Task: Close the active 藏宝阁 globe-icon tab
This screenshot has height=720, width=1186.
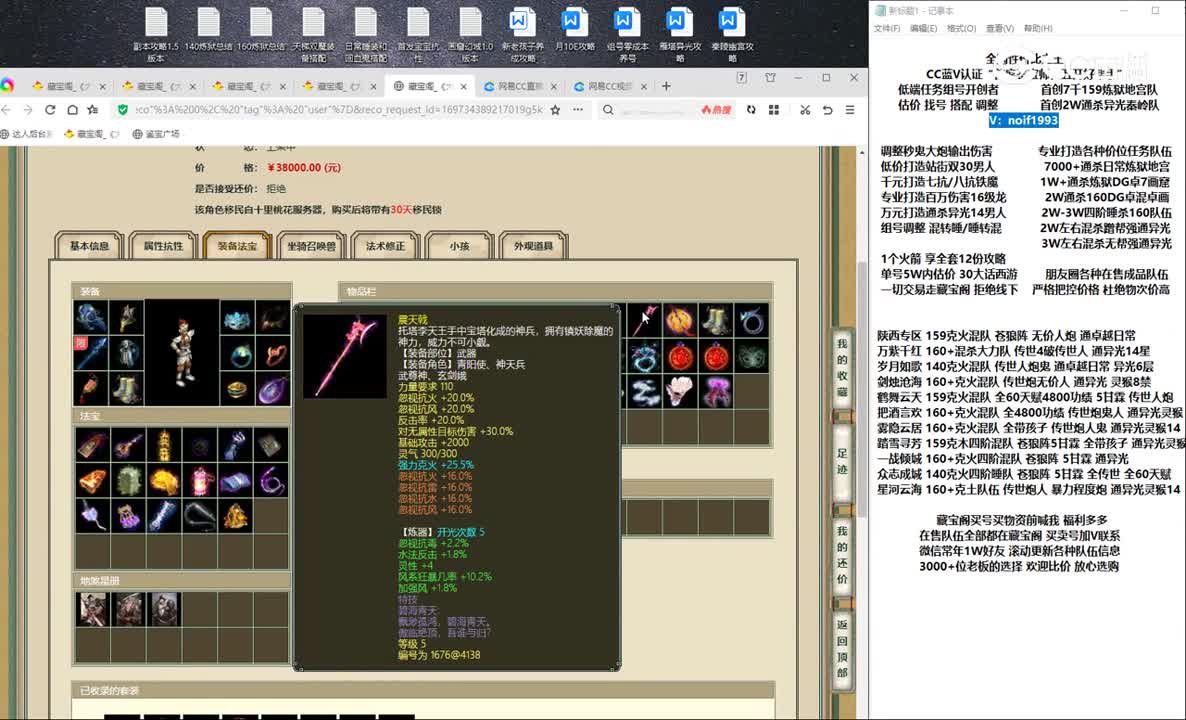Action: point(462,86)
